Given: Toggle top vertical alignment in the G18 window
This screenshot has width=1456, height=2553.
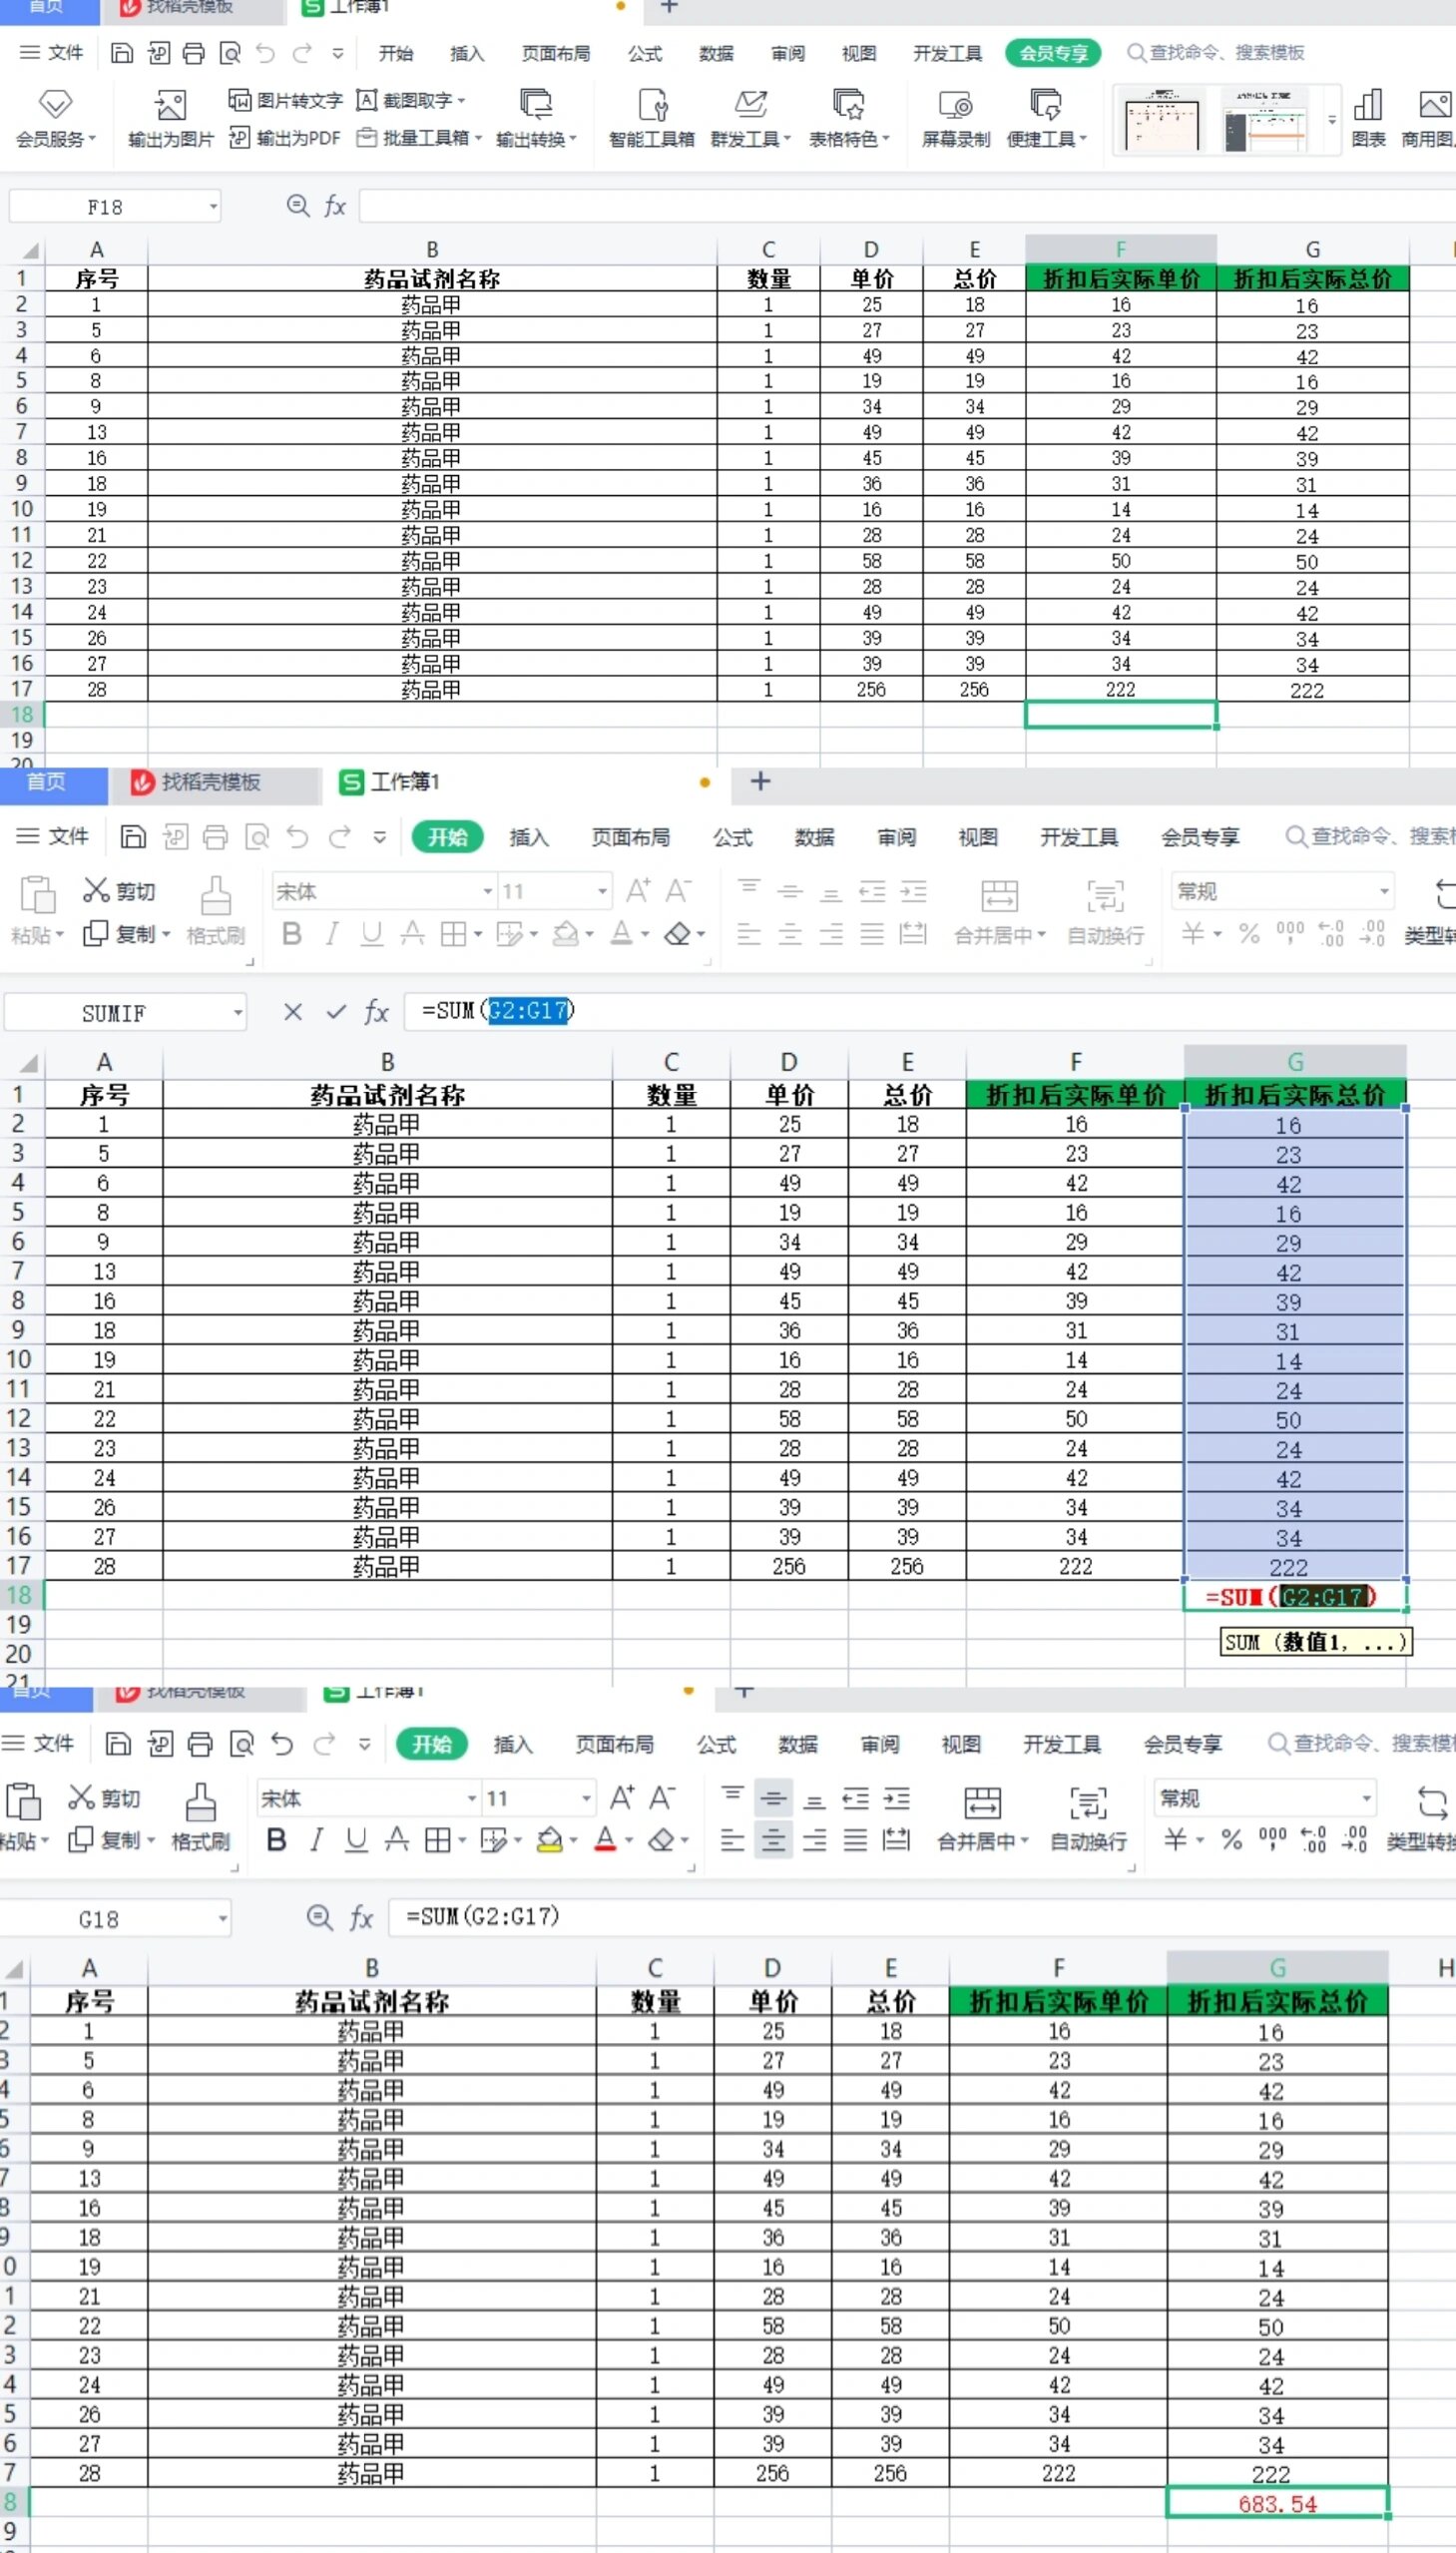Looking at the screenshot, I should [x=732, y=1796].
